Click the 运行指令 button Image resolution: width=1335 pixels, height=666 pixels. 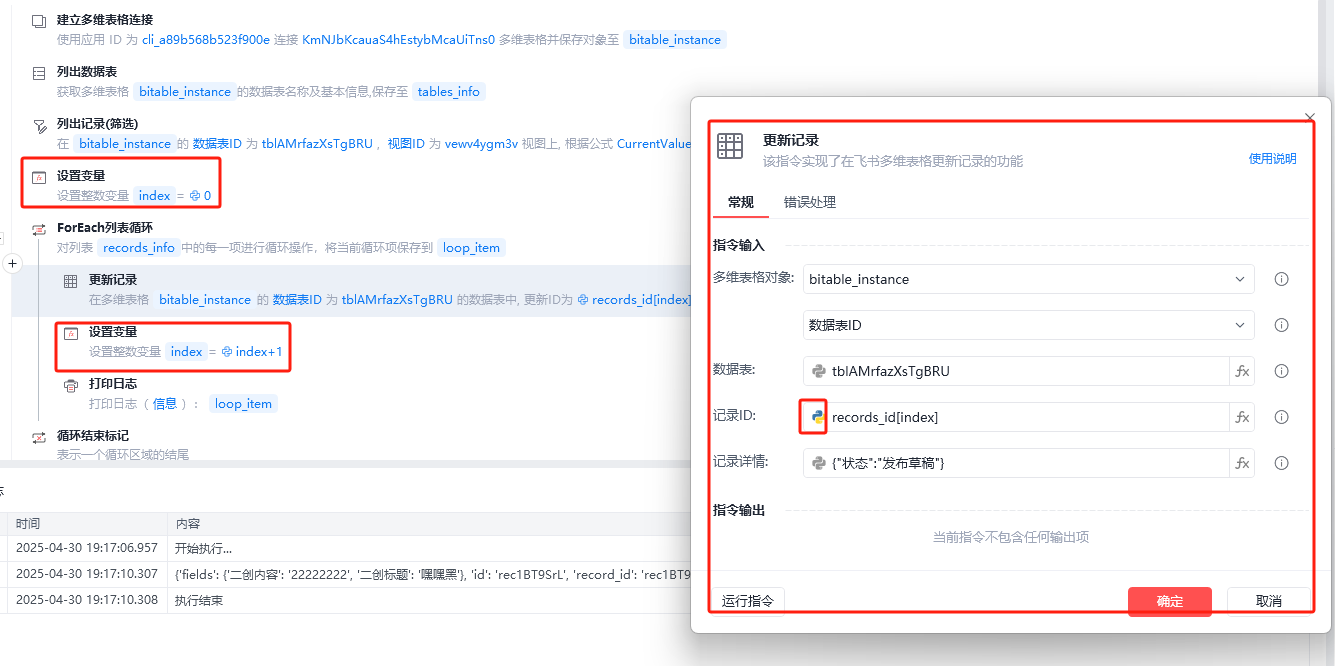pyautogui.click(x=747, y=601)
